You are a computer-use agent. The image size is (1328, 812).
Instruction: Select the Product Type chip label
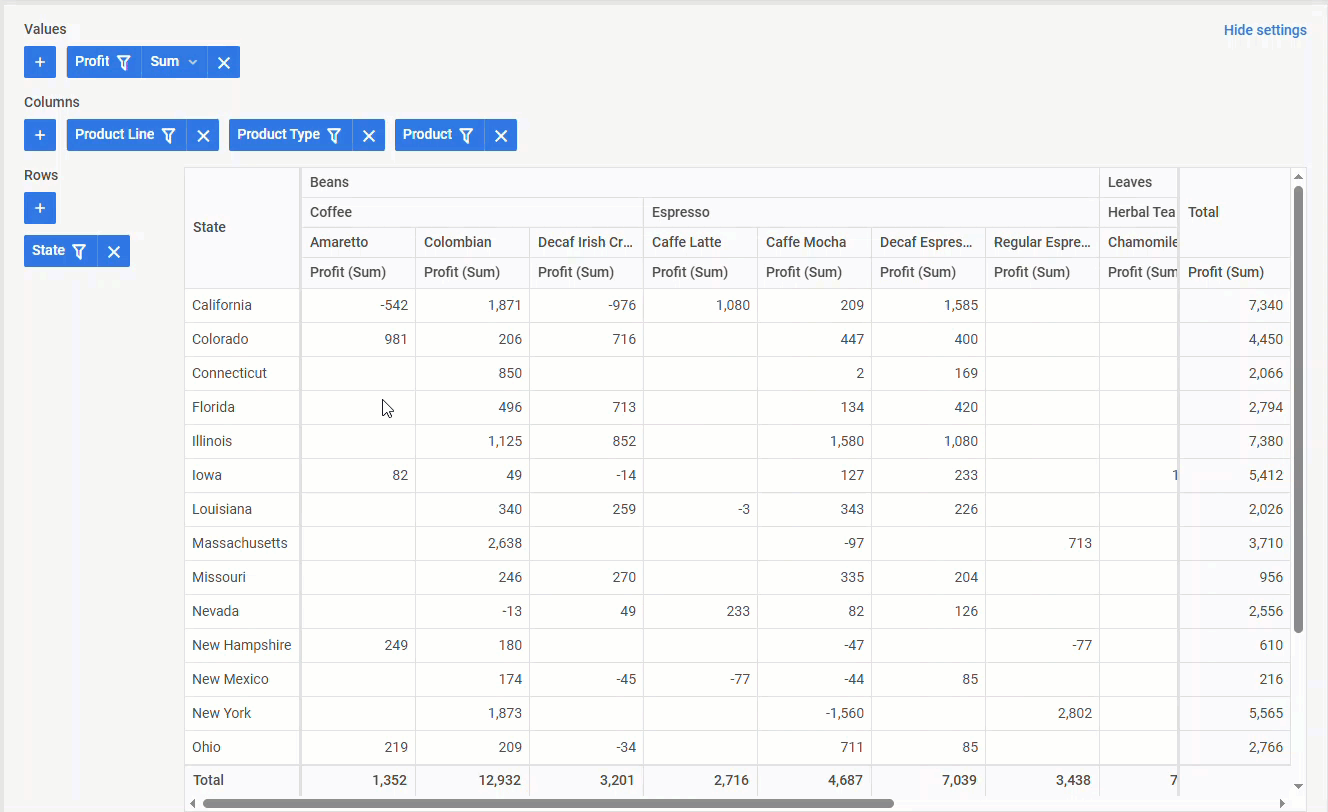(278, 134)
